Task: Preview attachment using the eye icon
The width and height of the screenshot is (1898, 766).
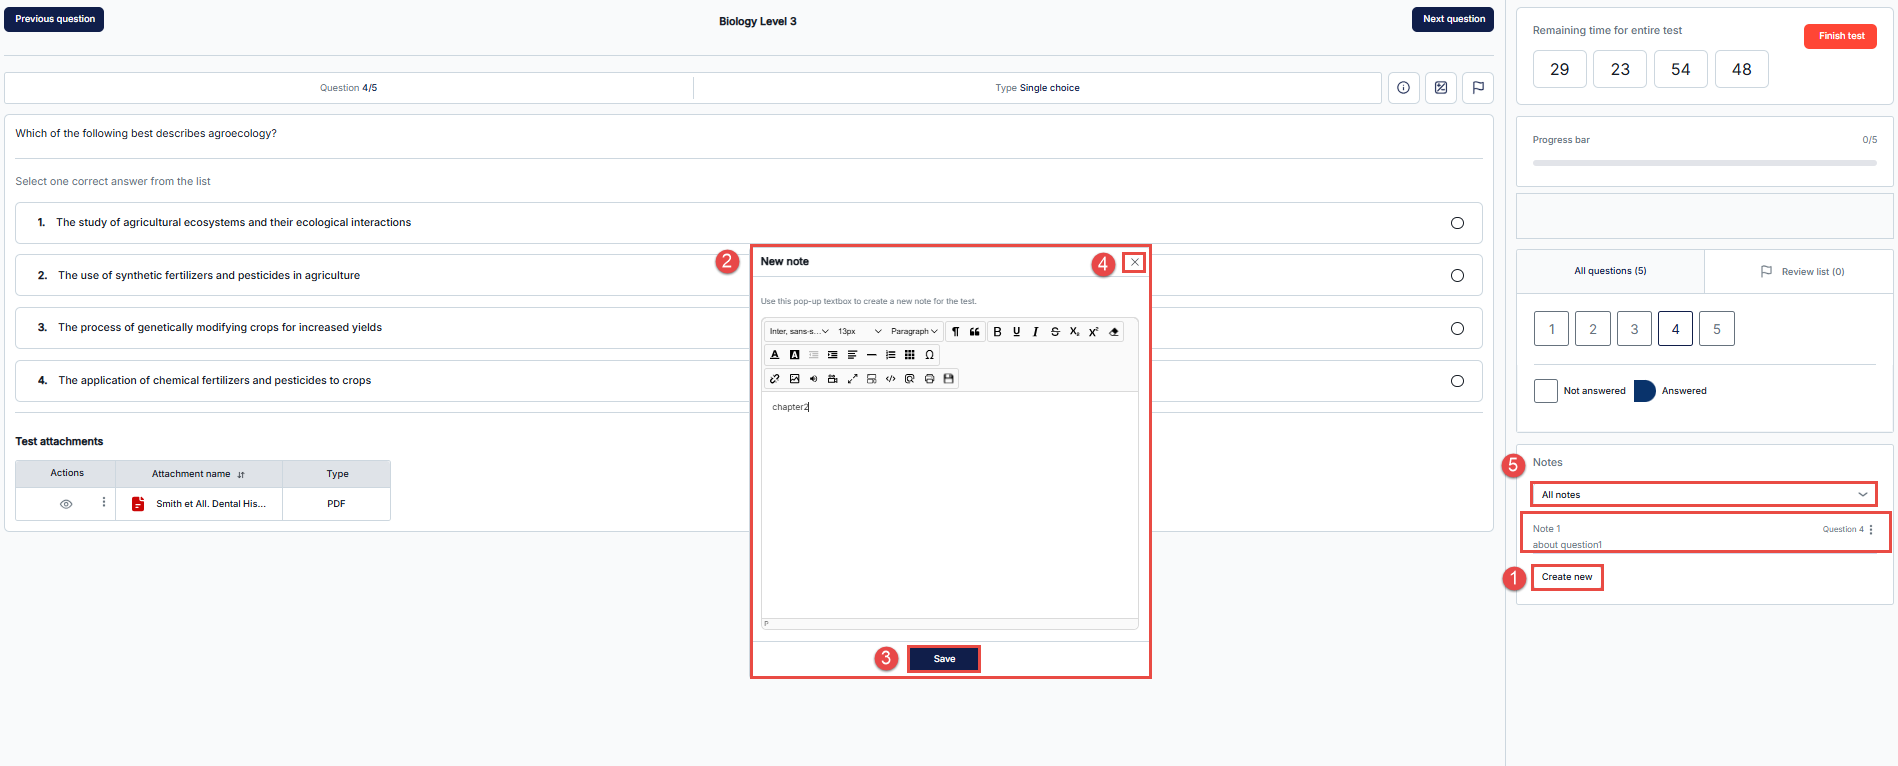Action: [x=66, y=504]
